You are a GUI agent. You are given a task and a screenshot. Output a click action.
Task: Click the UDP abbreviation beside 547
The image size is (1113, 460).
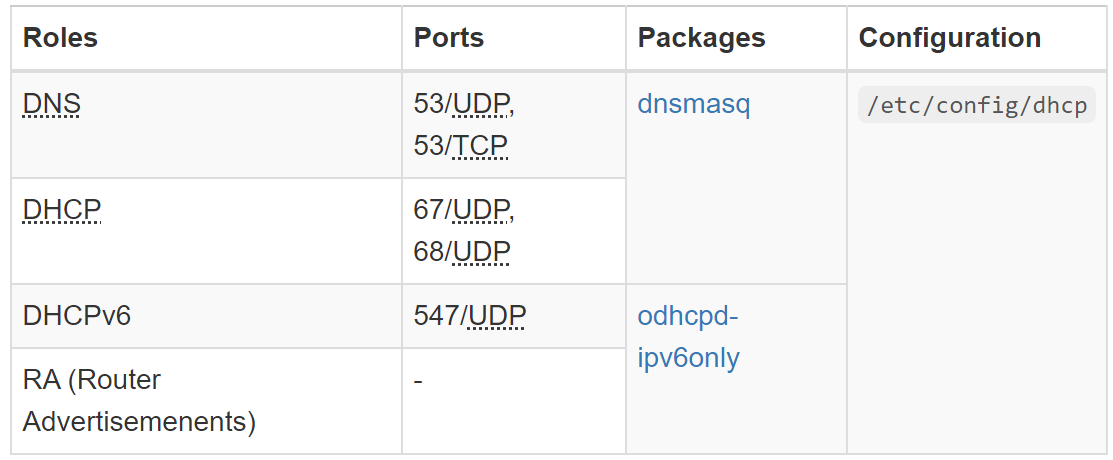[x=497, y=316]
